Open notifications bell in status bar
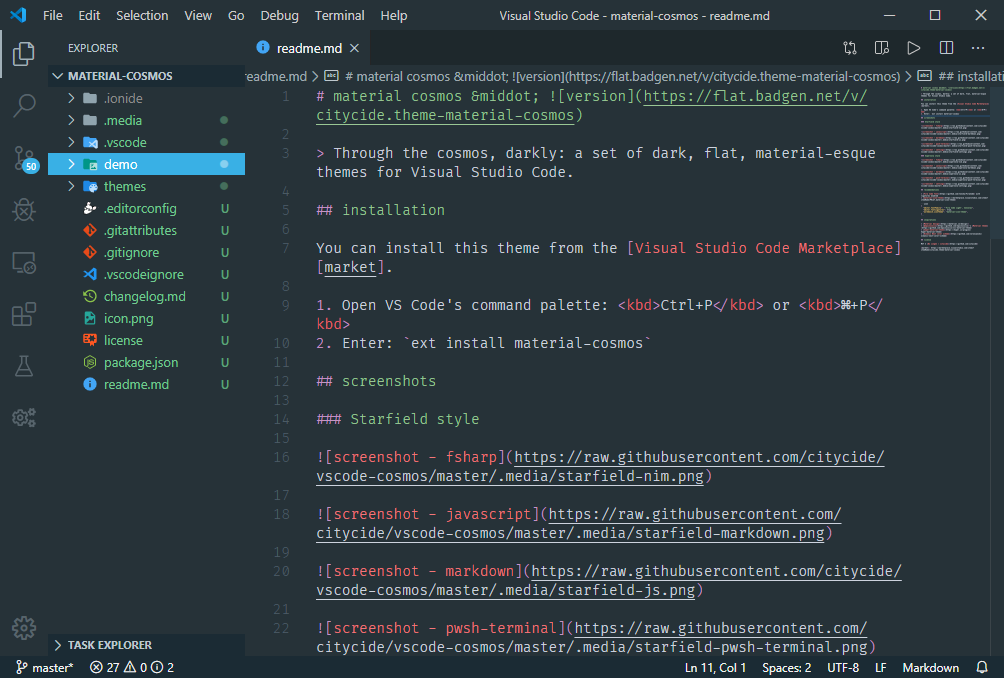This screenshot has width=1004, height=678. [982, 668]
